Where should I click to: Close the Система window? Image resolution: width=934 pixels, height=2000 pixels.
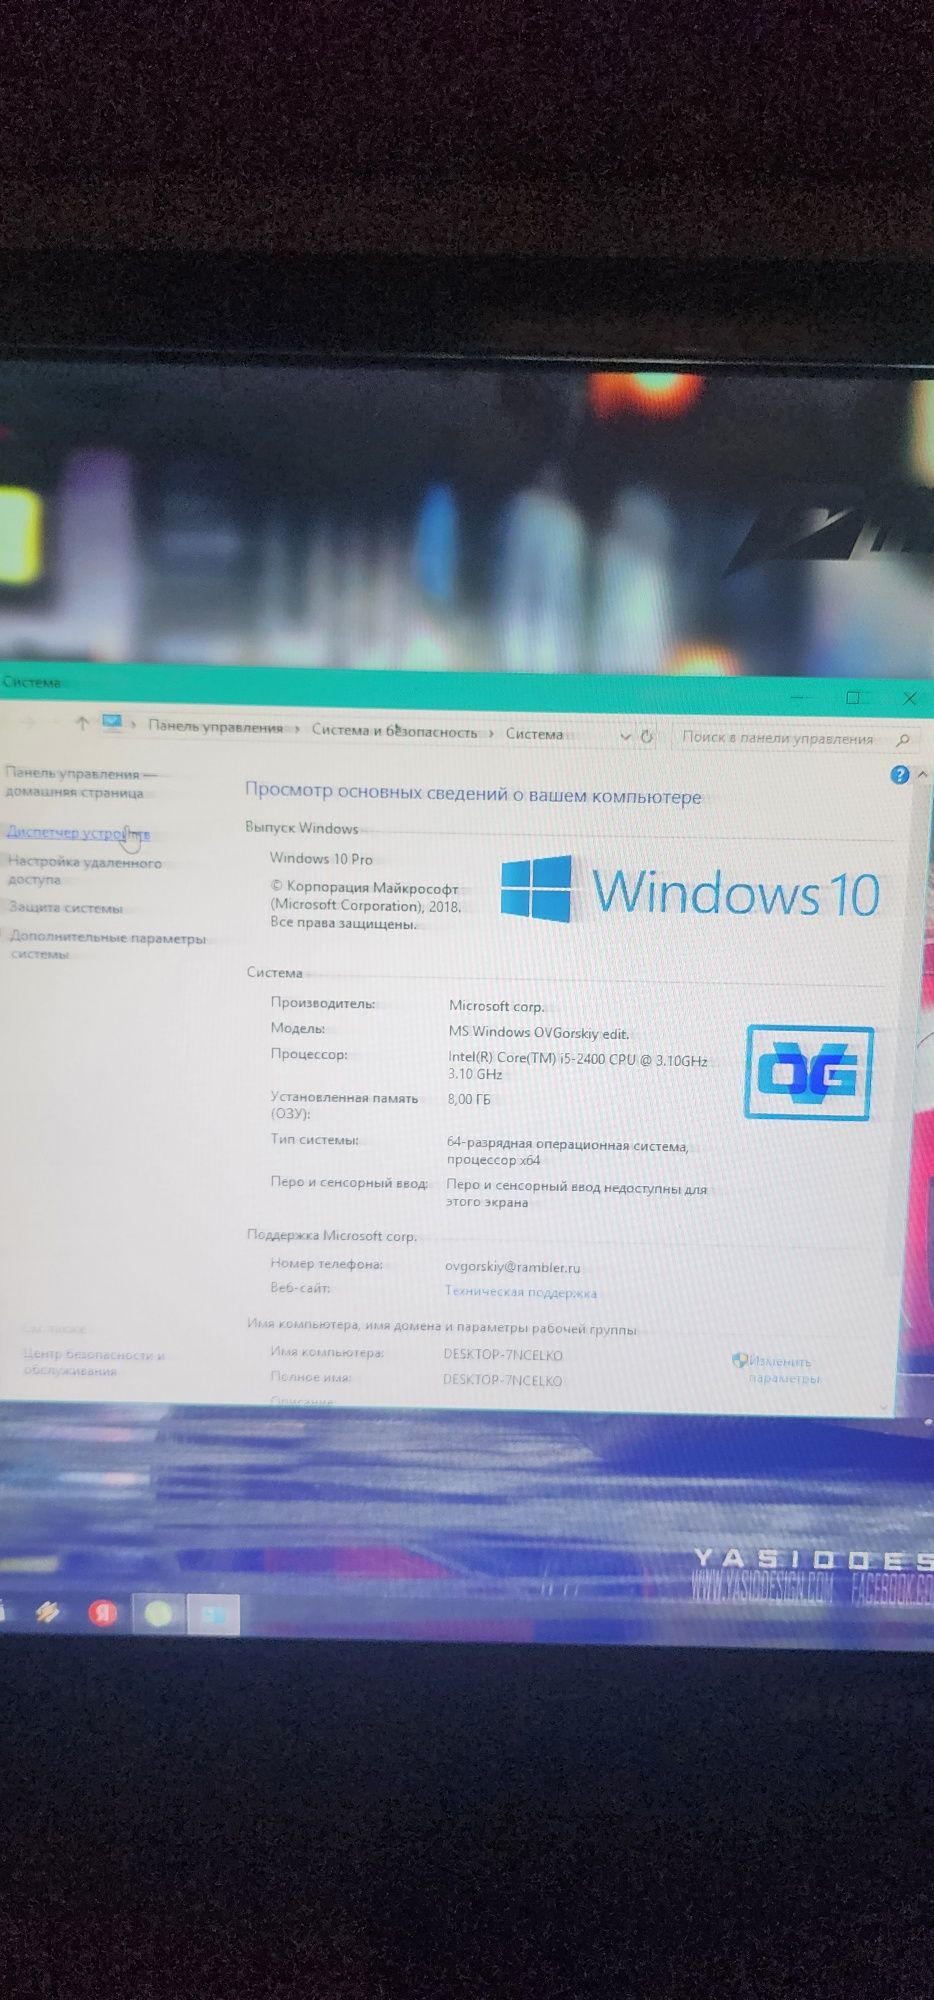tap(910, 698)
